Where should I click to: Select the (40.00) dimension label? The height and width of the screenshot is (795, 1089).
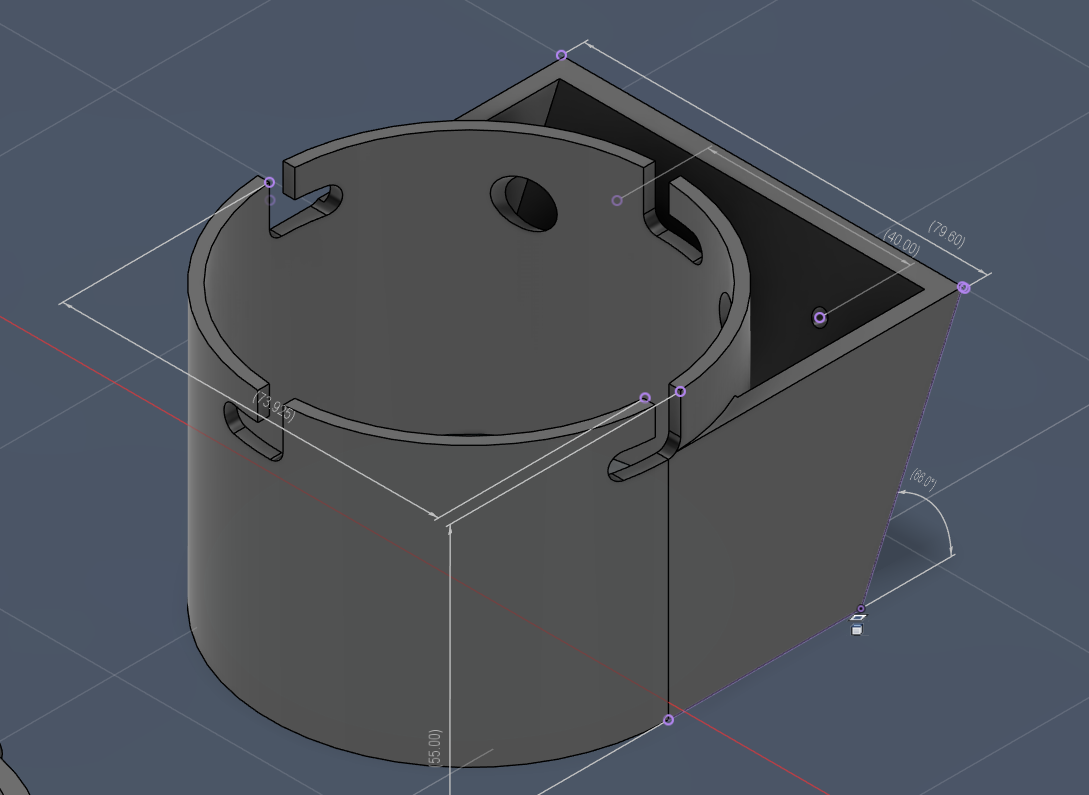(x=901, y=243)
